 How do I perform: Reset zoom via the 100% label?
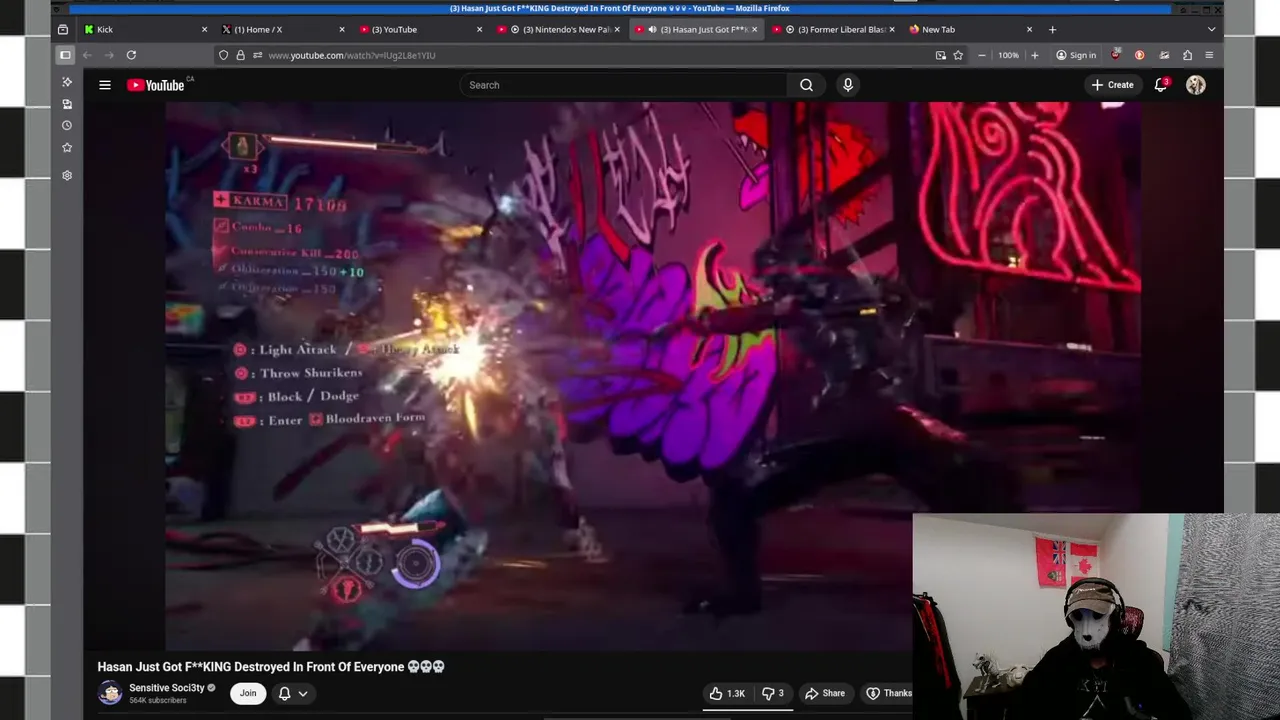point(1008,55)
